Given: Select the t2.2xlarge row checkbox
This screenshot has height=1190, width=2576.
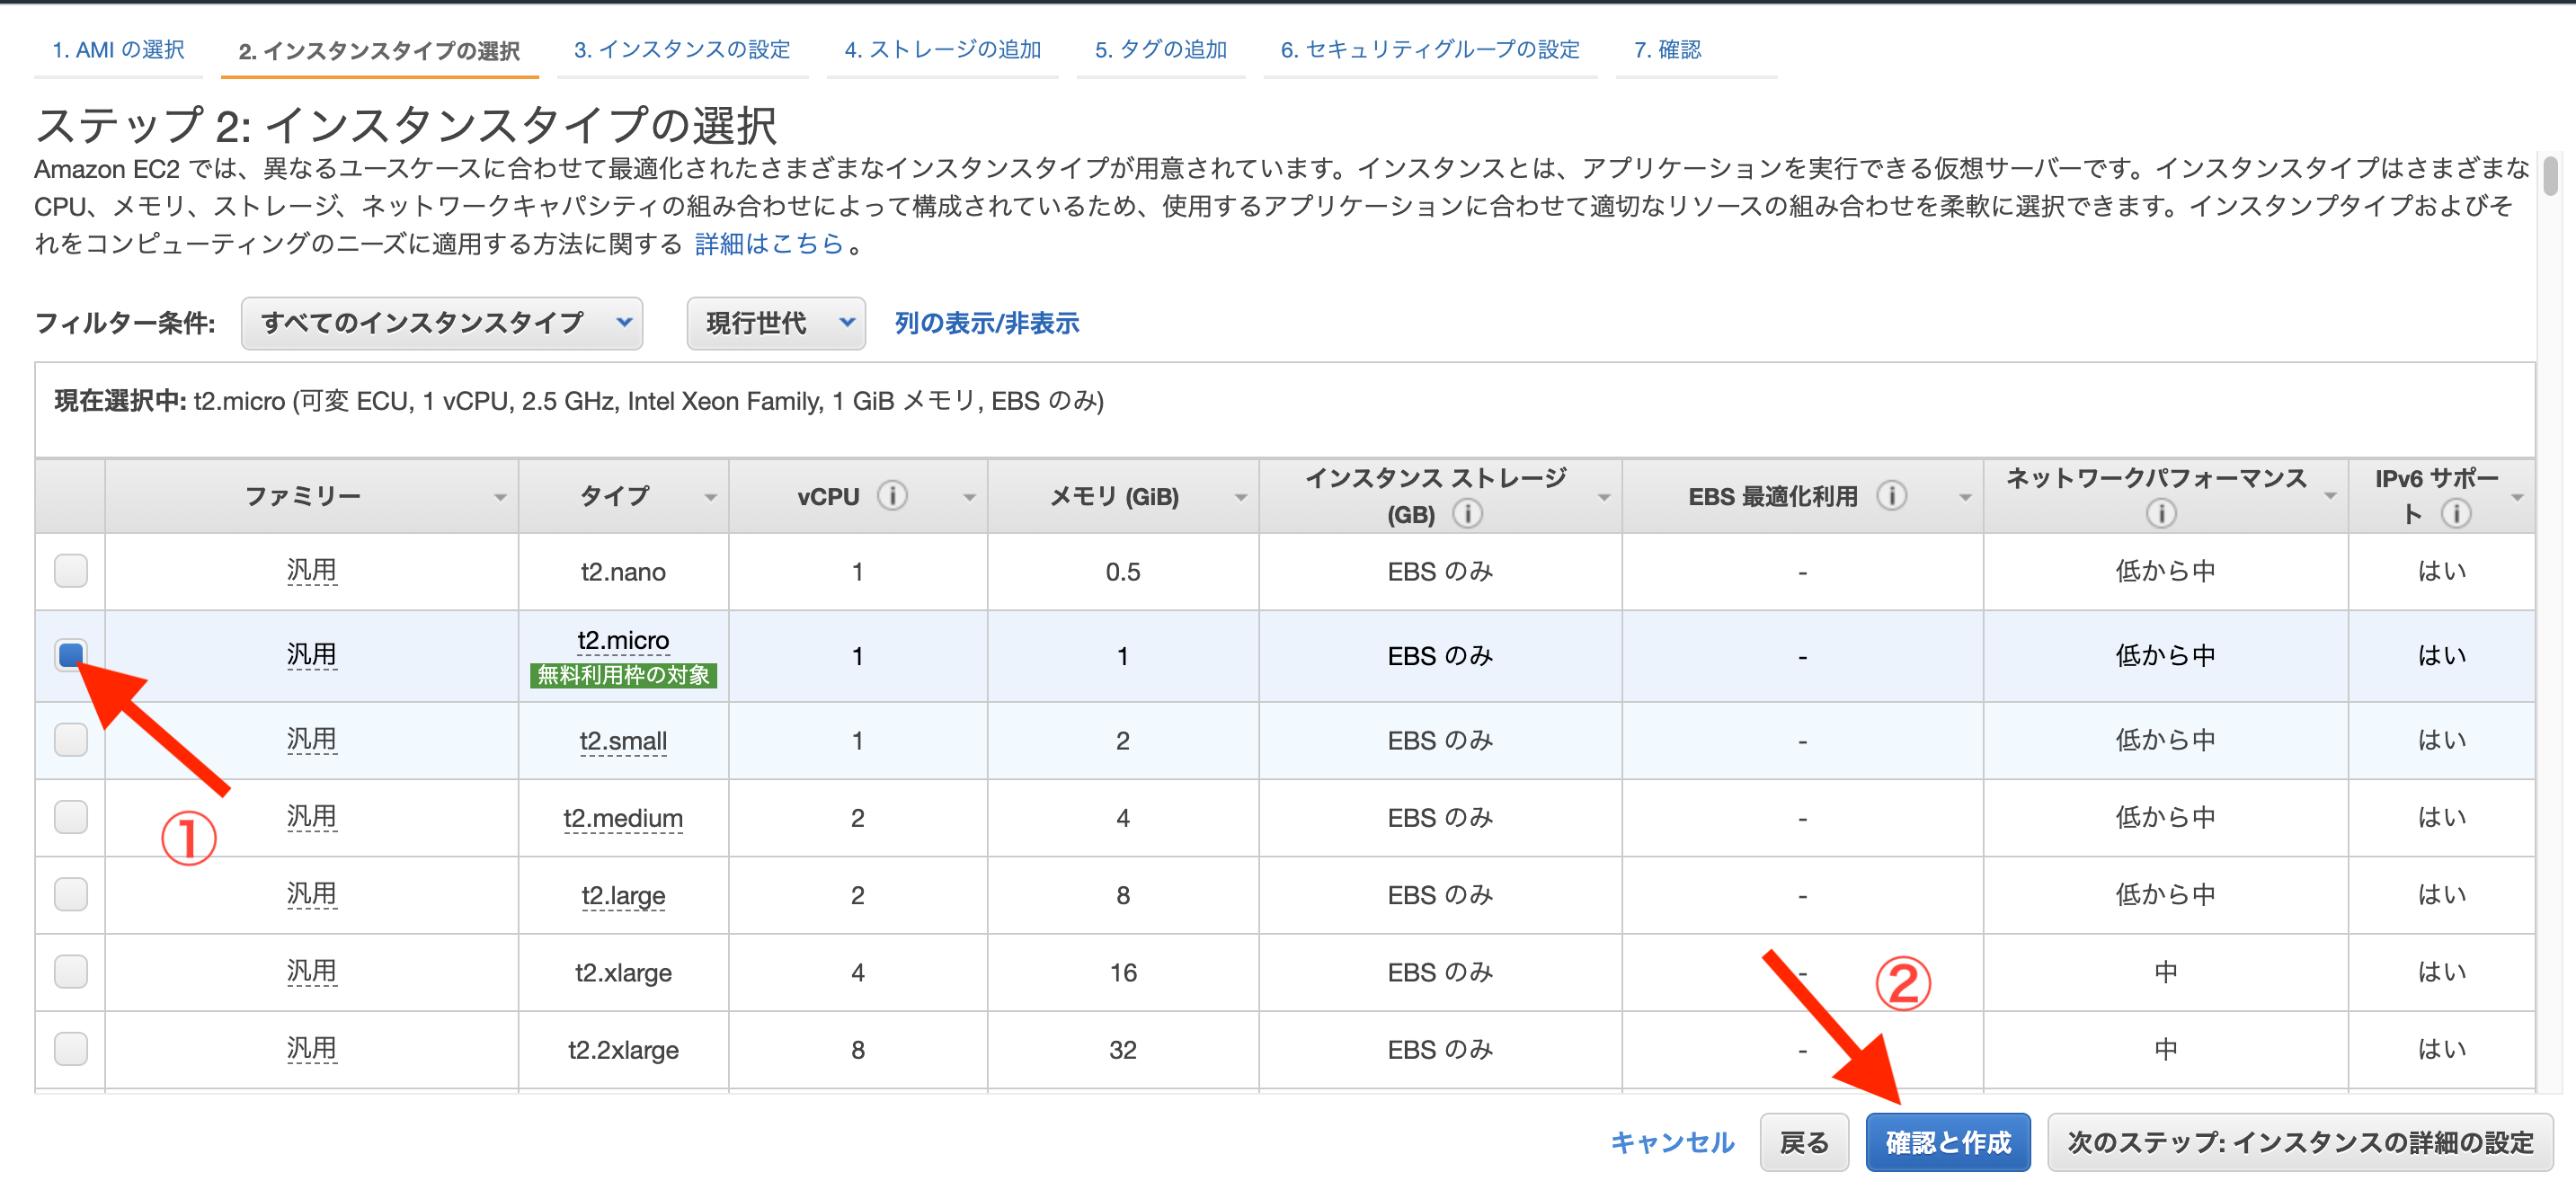Looking at the screenshot, I should coord(71,1049).
